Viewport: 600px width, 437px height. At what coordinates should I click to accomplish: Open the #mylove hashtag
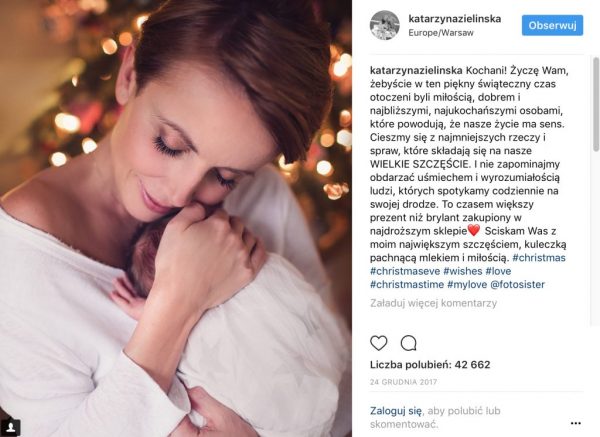467,284
